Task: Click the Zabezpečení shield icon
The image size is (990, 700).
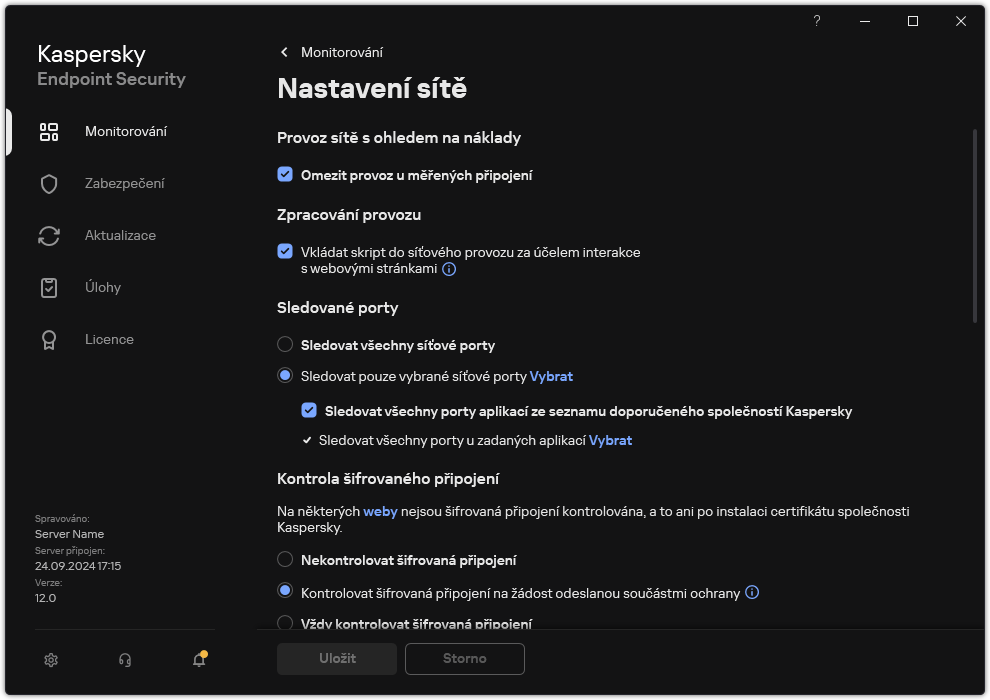Action: [x=49, y=184]
